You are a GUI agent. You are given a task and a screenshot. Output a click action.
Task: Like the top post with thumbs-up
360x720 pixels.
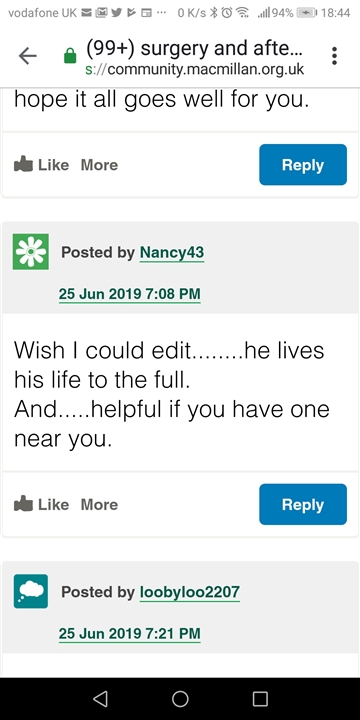[41, 164]
